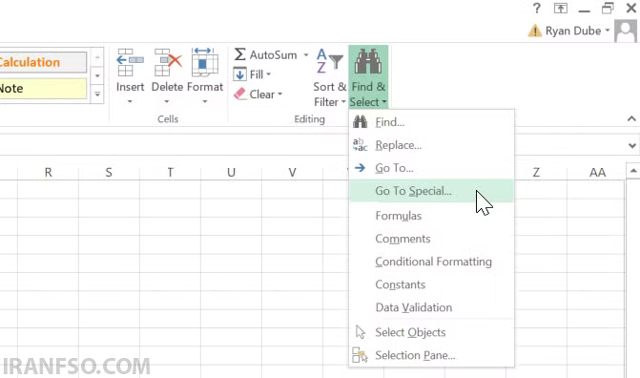Collapse the ribbon with the chevron

631,119
